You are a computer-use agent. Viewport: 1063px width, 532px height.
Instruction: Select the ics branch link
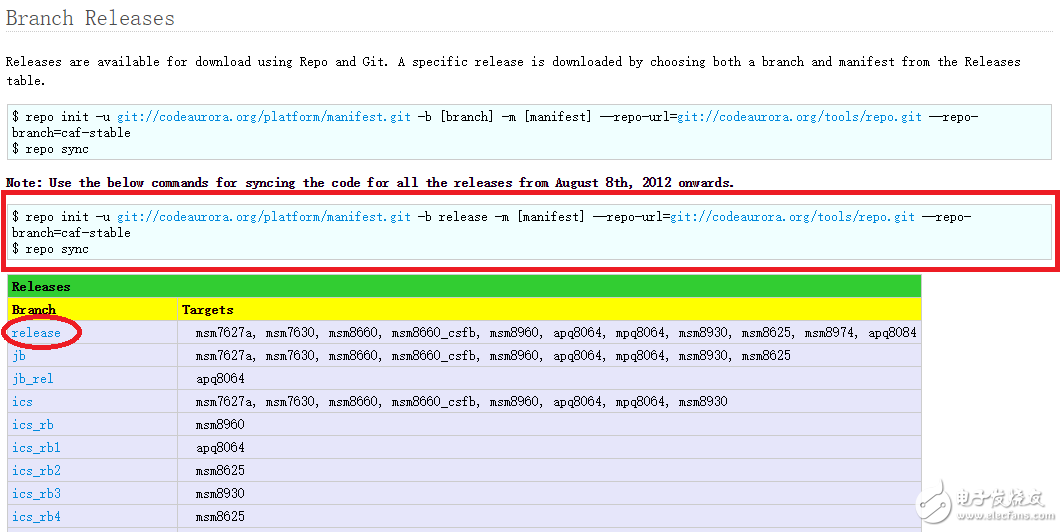(x=22, y=402)
